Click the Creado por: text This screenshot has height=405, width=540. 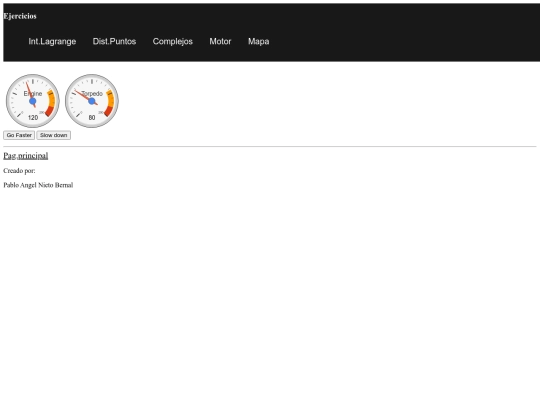click(x=19, y=171)
